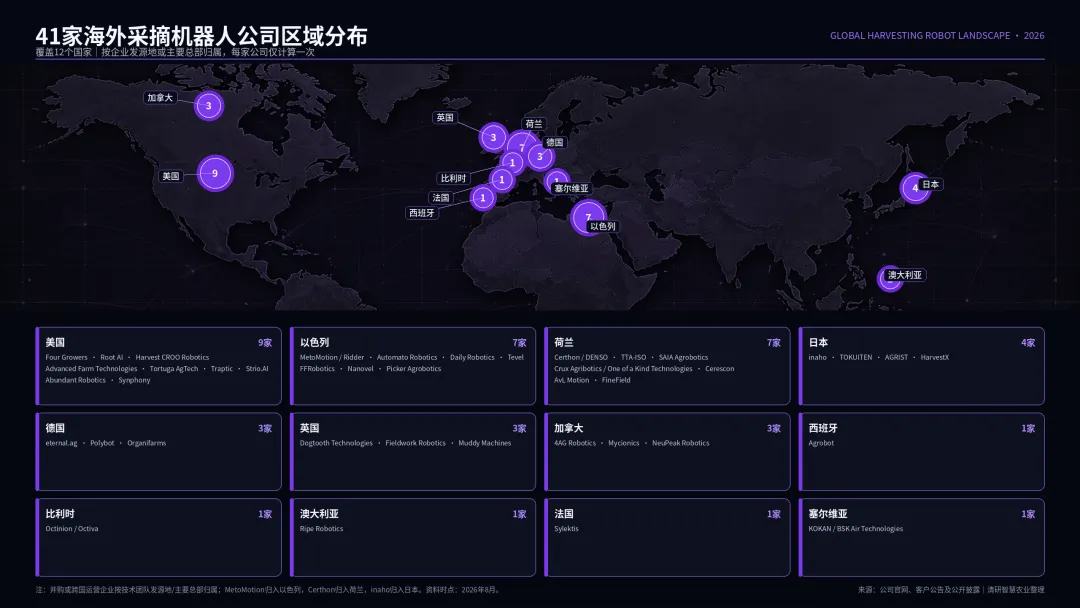
Task: Select TOKUITEN in the 日本 card
Action: 855,357
